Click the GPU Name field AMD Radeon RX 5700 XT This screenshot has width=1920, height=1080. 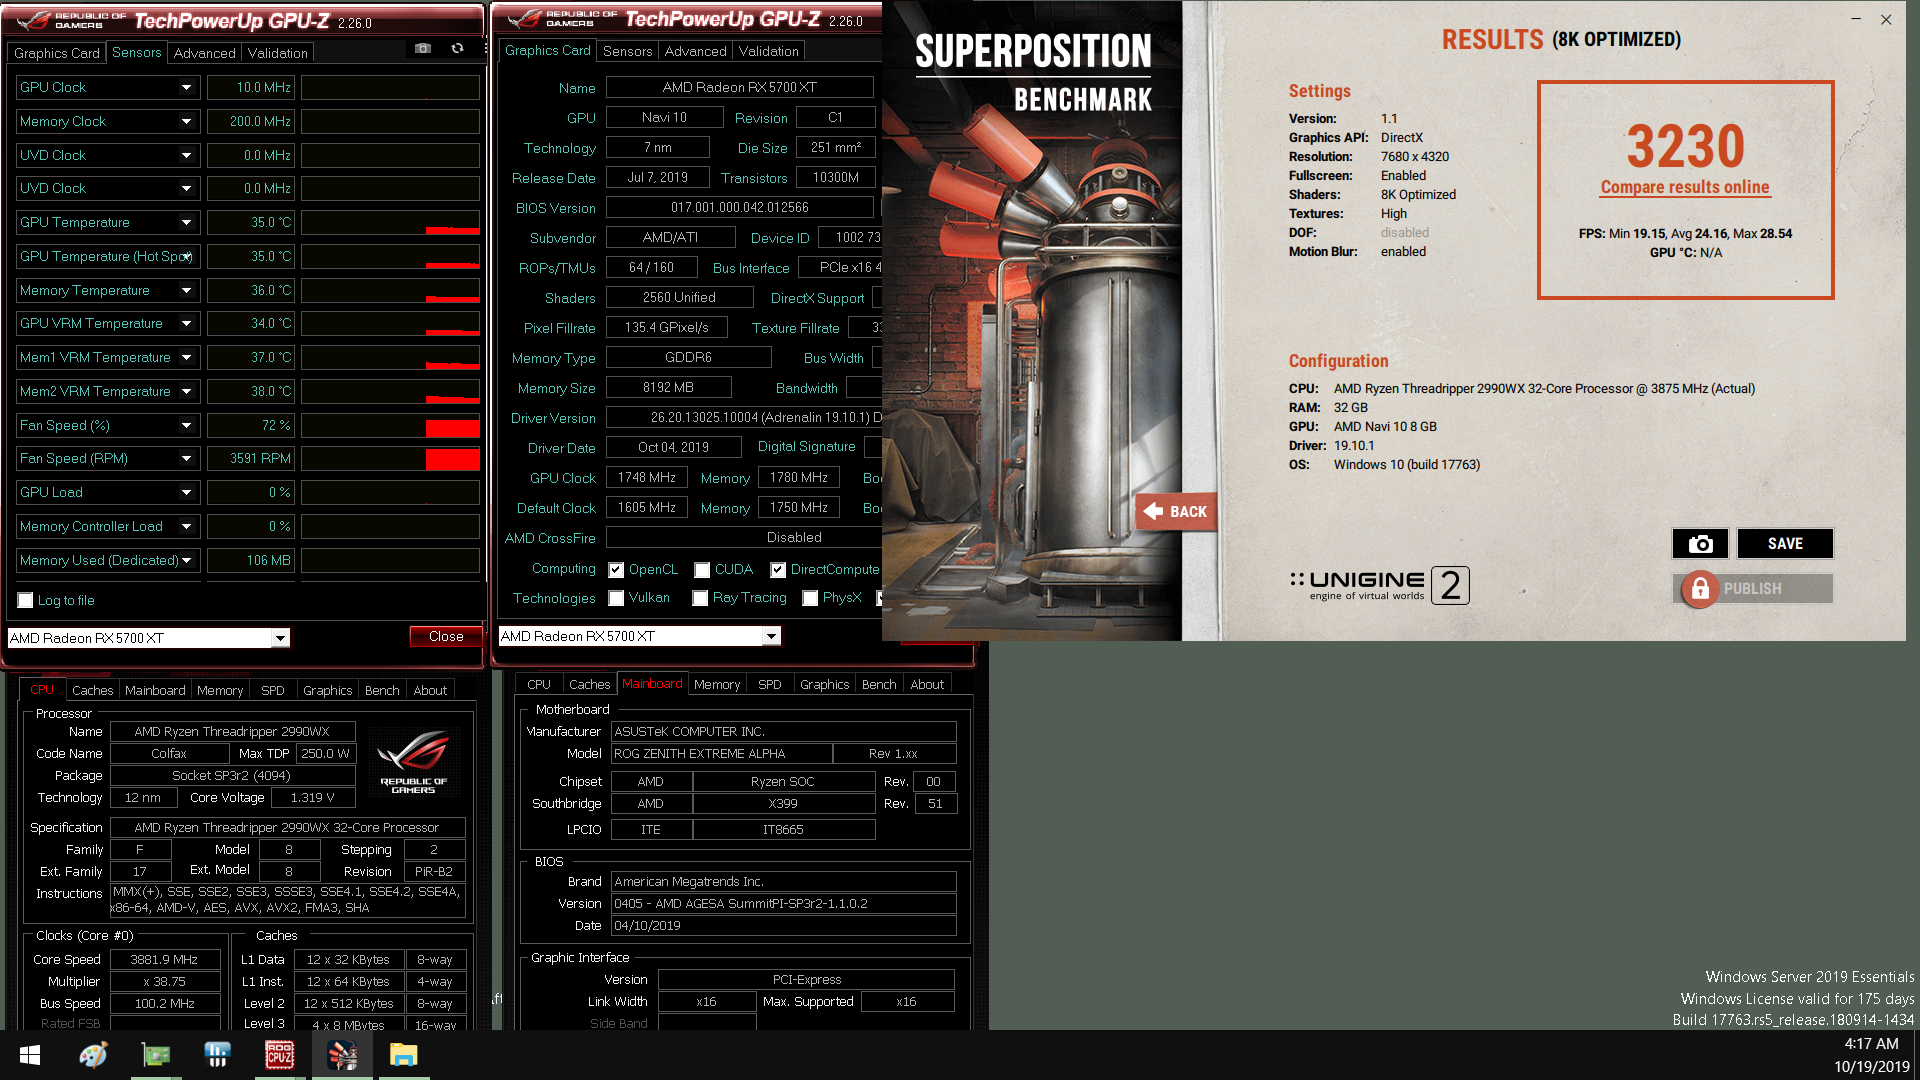pos(739,87)
